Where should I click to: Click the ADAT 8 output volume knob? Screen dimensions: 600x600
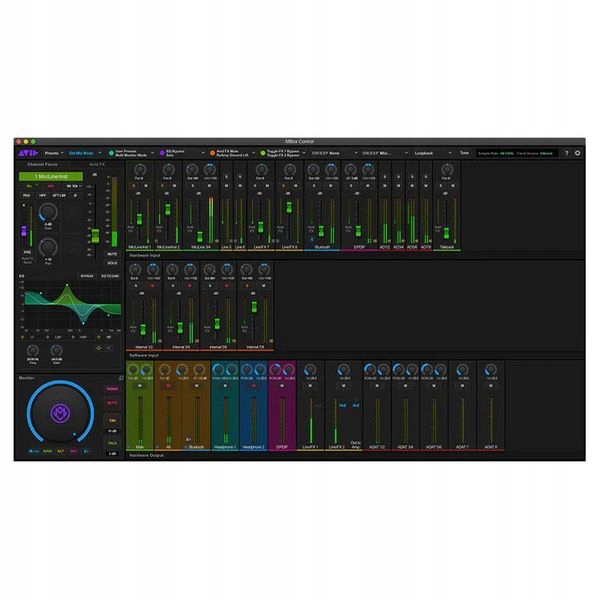click(491, 370)
